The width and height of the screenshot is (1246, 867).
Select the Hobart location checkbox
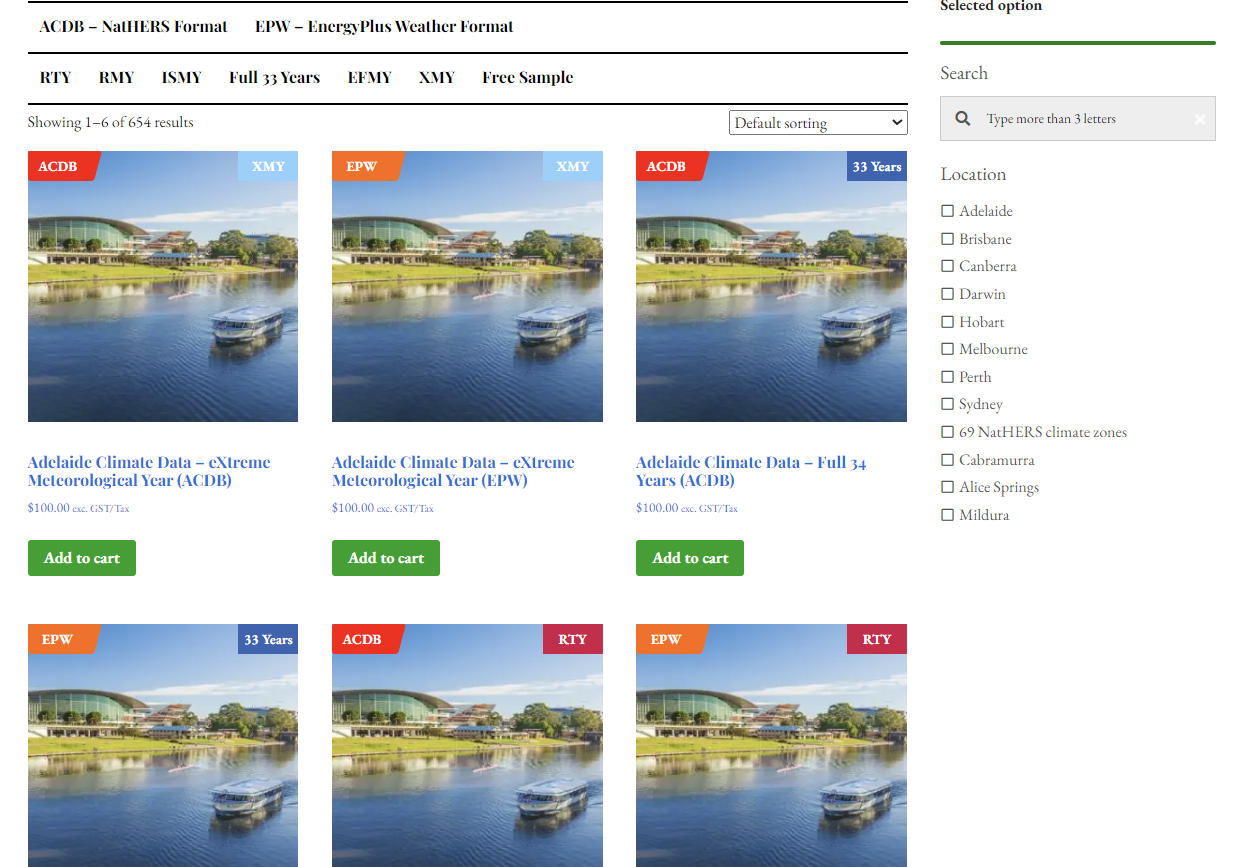(947, 322)
